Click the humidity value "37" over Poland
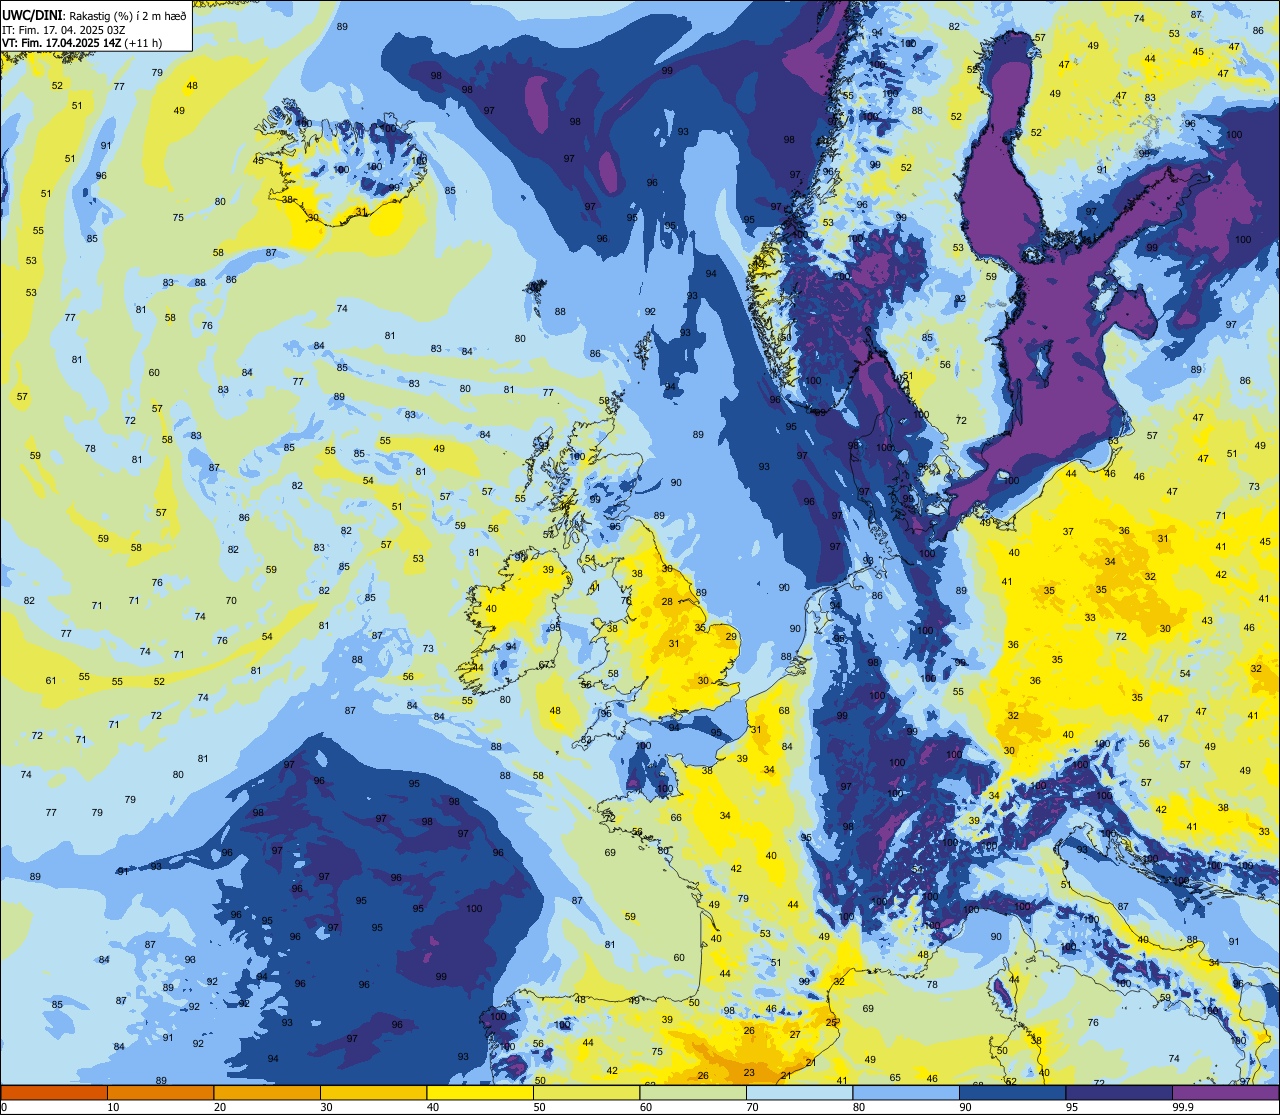 (1068, 531)
